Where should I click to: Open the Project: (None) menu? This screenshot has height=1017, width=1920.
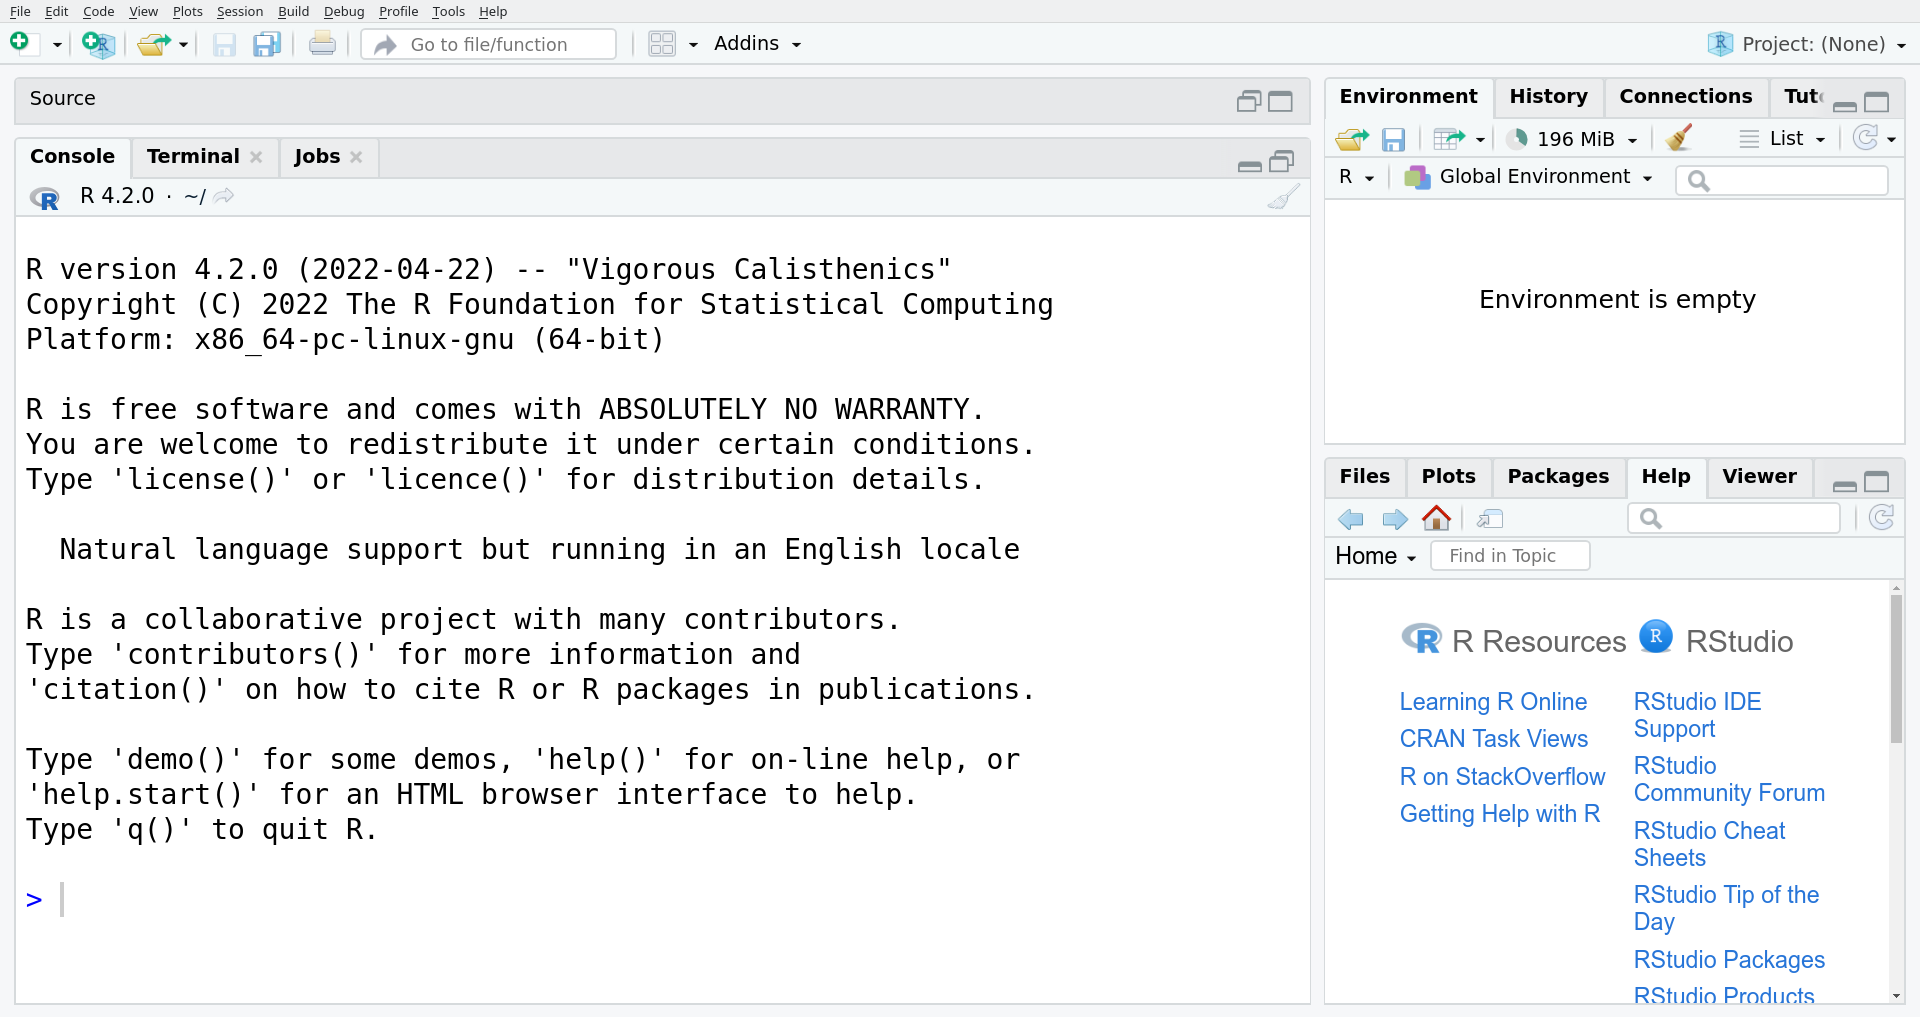tap(1807, 44)
